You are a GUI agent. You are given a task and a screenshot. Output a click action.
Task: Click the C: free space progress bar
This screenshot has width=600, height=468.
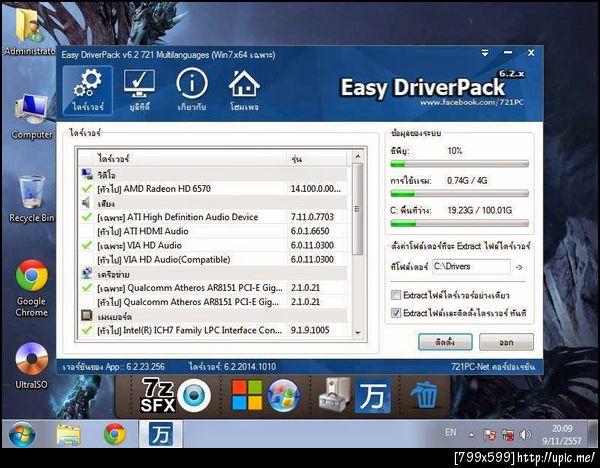tap(459, 223)
